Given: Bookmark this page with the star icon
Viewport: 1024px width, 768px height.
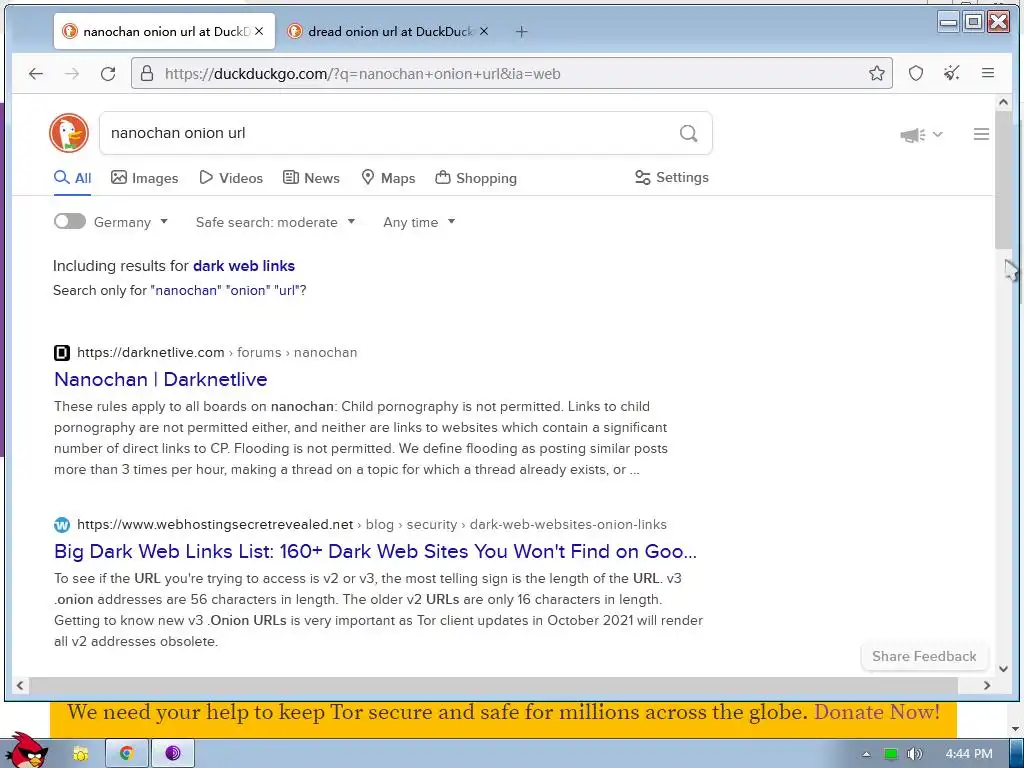Looking at the screenshot, I should click(876, 73).
